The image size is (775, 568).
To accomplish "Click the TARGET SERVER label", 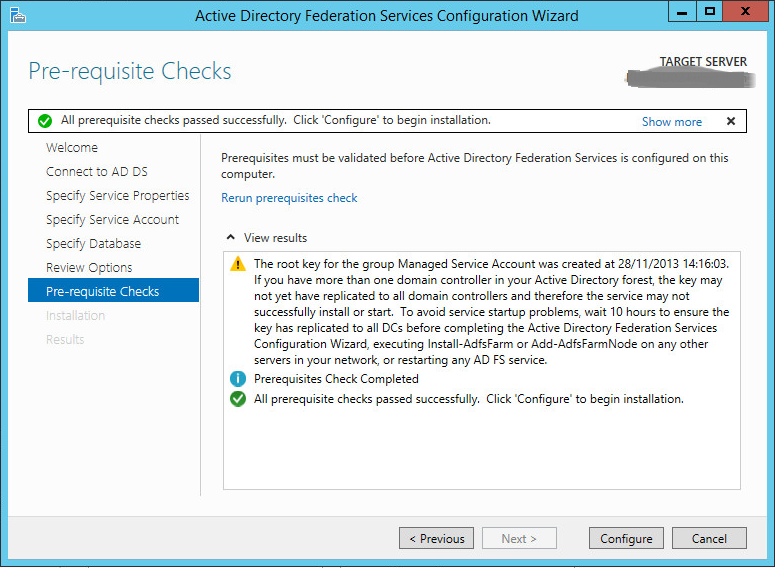I will point(703,62).
